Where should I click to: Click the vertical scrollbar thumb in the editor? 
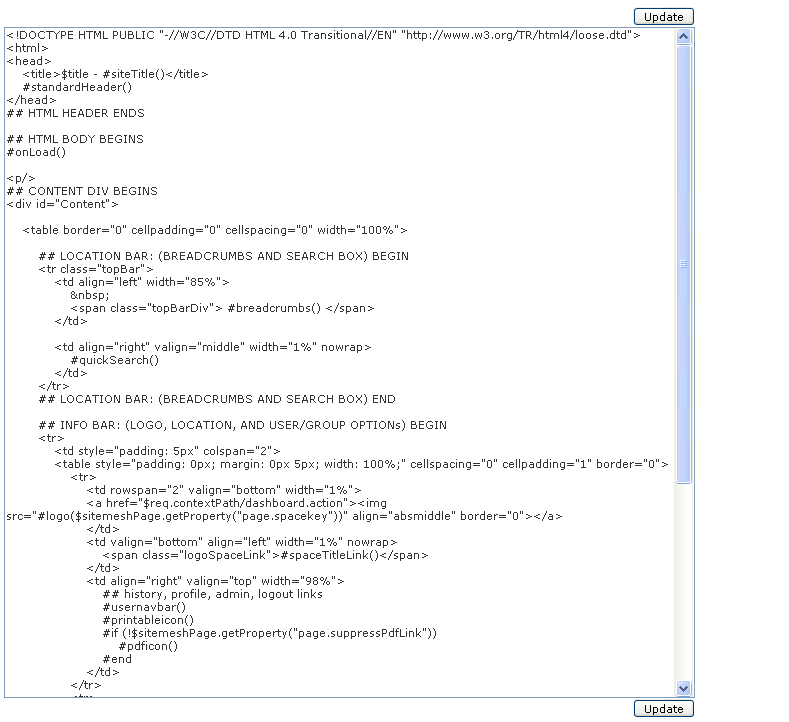tap(684, 264)
